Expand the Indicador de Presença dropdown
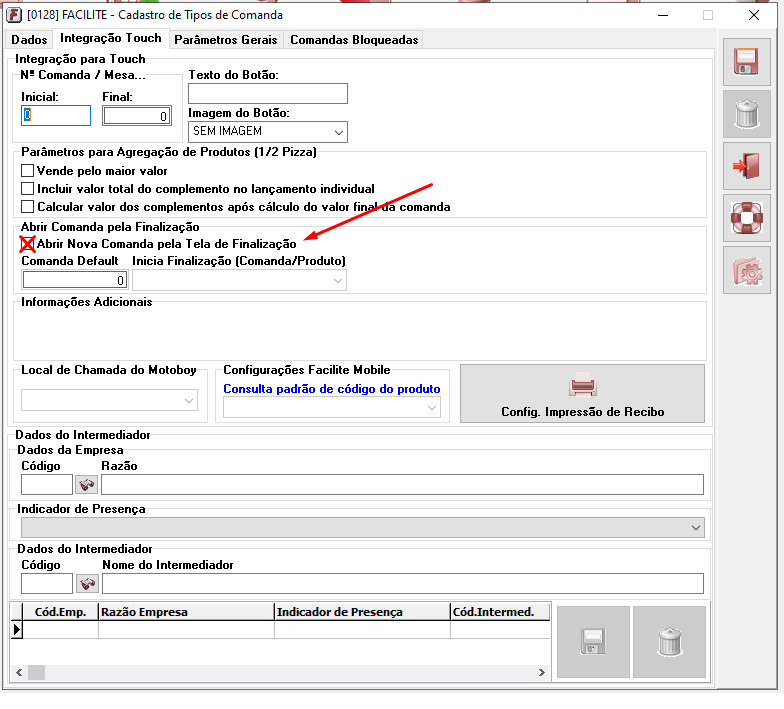 pos(696,528)
